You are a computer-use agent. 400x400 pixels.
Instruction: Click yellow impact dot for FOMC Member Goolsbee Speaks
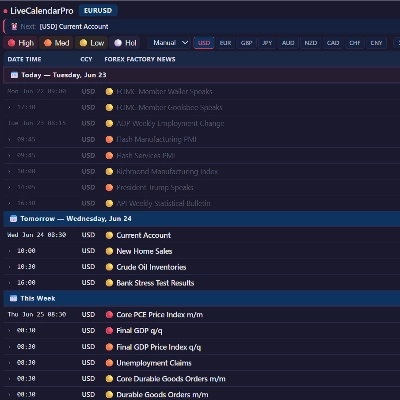pos(109,108)
